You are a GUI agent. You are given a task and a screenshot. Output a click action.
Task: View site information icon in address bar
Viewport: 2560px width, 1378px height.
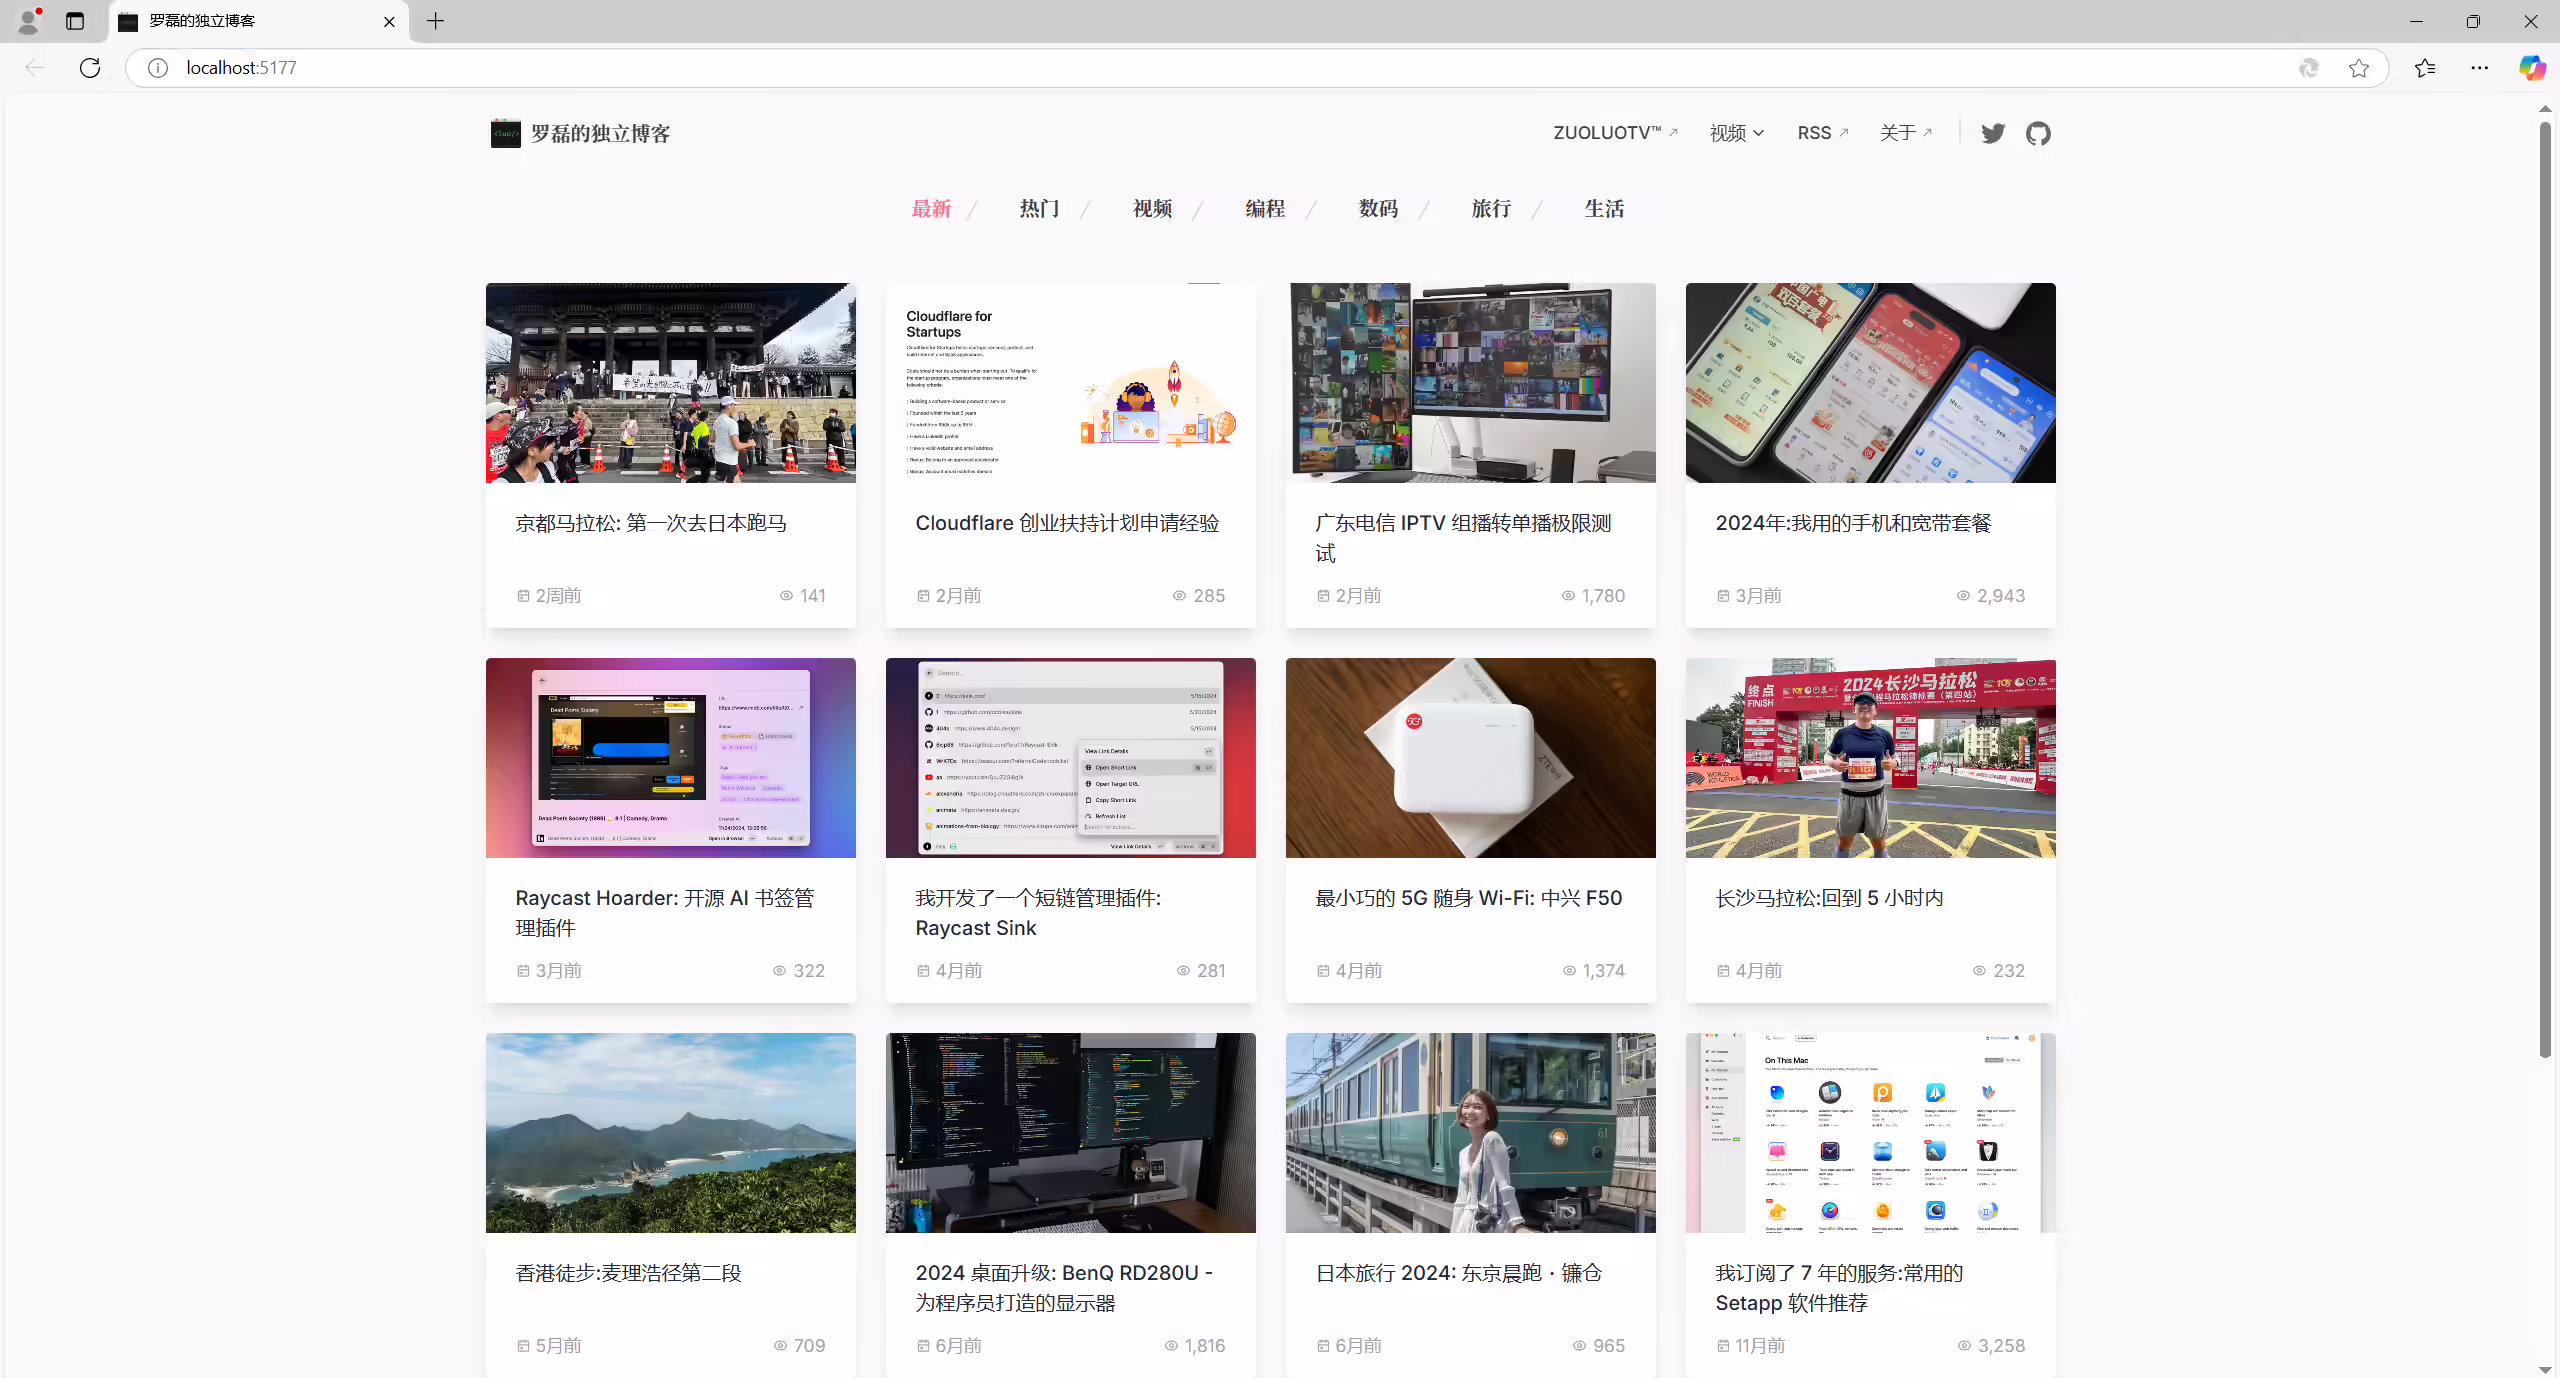click(x=158, y=68)
